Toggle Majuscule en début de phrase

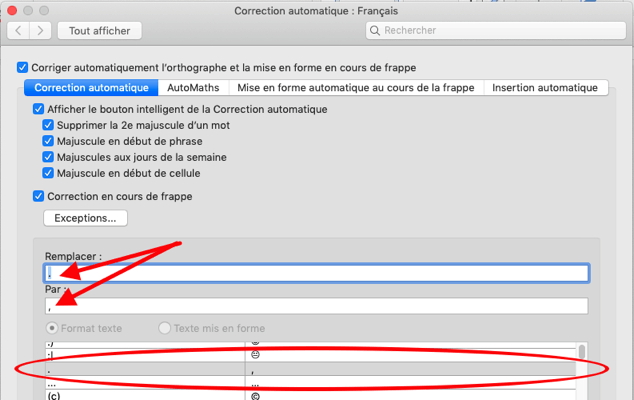[x=48, y=141]
